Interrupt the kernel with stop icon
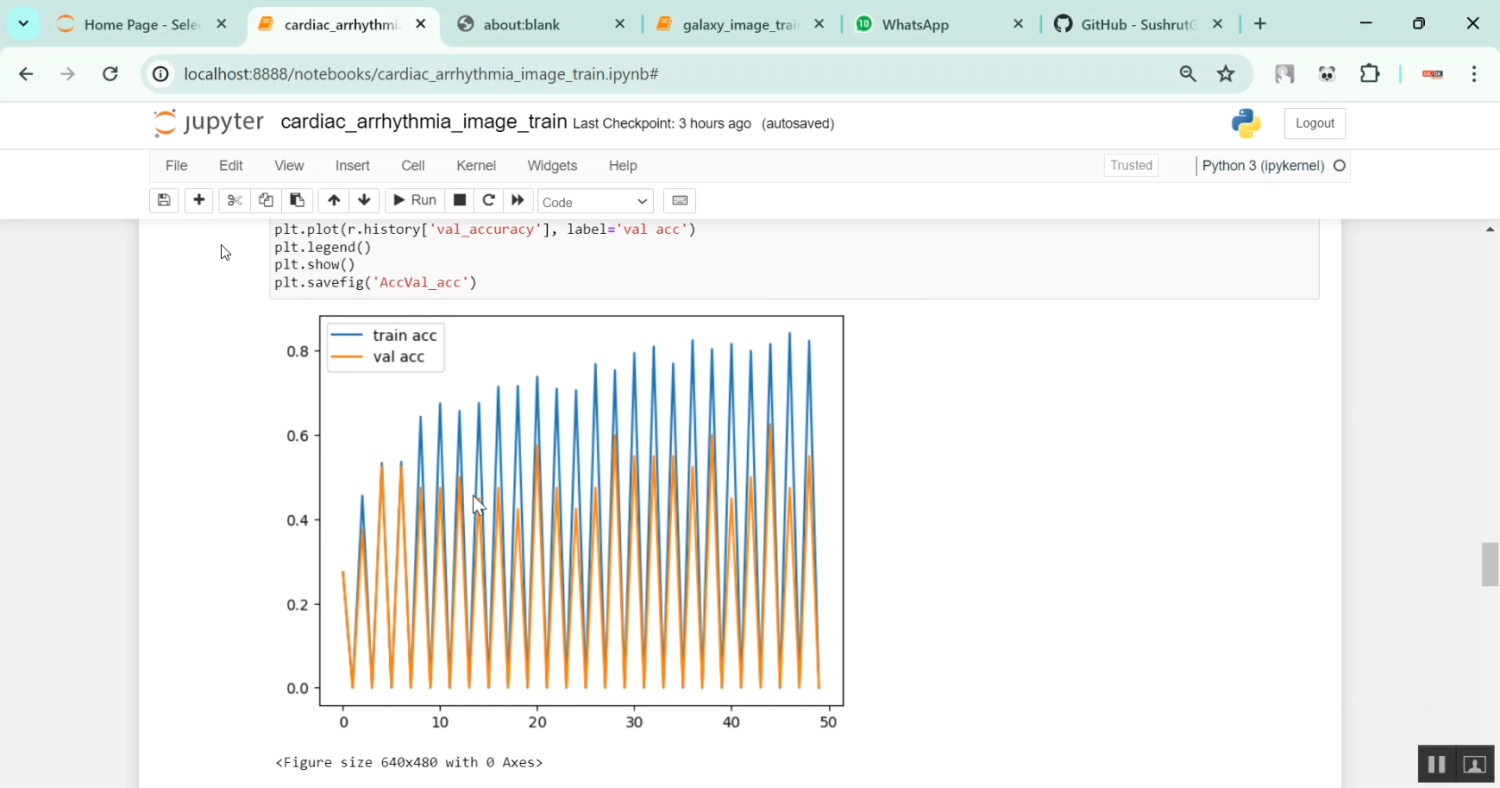 (x=460, y=200)
